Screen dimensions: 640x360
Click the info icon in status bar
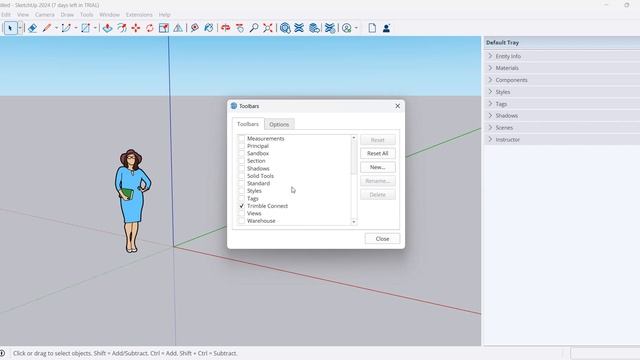2,353
